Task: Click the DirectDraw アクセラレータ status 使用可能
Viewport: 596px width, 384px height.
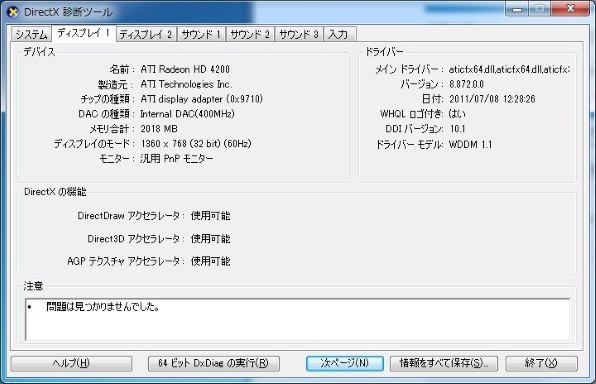Action: tap(211, 216)
